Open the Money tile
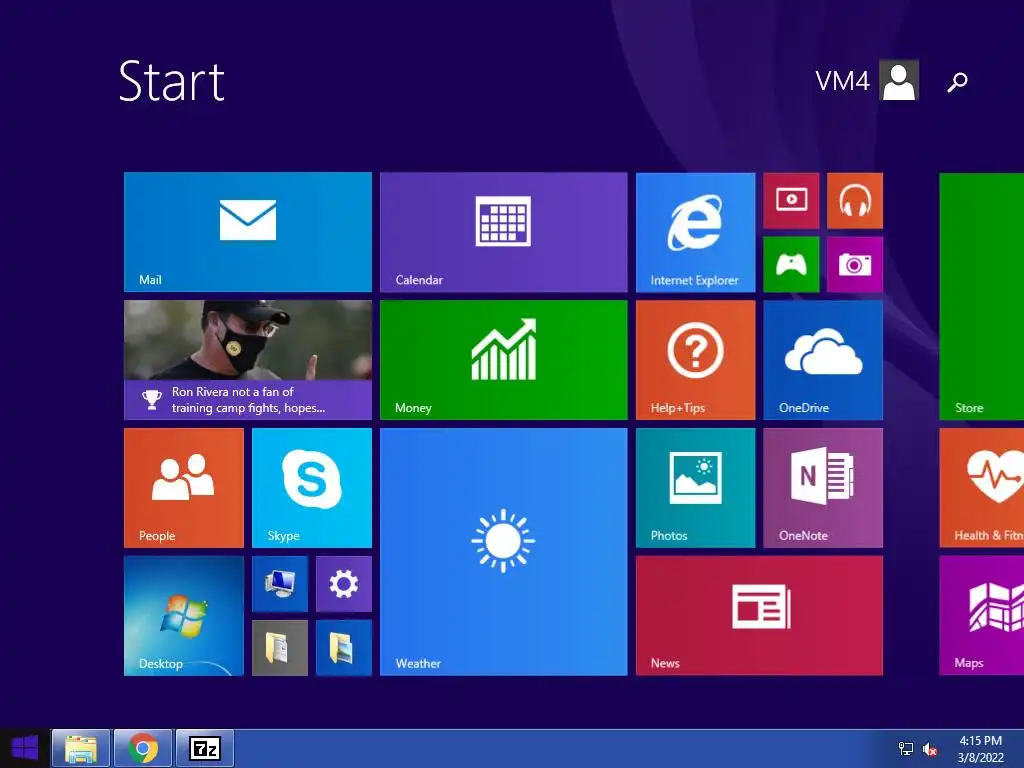This screenshot has height=768, width=1024. pos(504,360)
